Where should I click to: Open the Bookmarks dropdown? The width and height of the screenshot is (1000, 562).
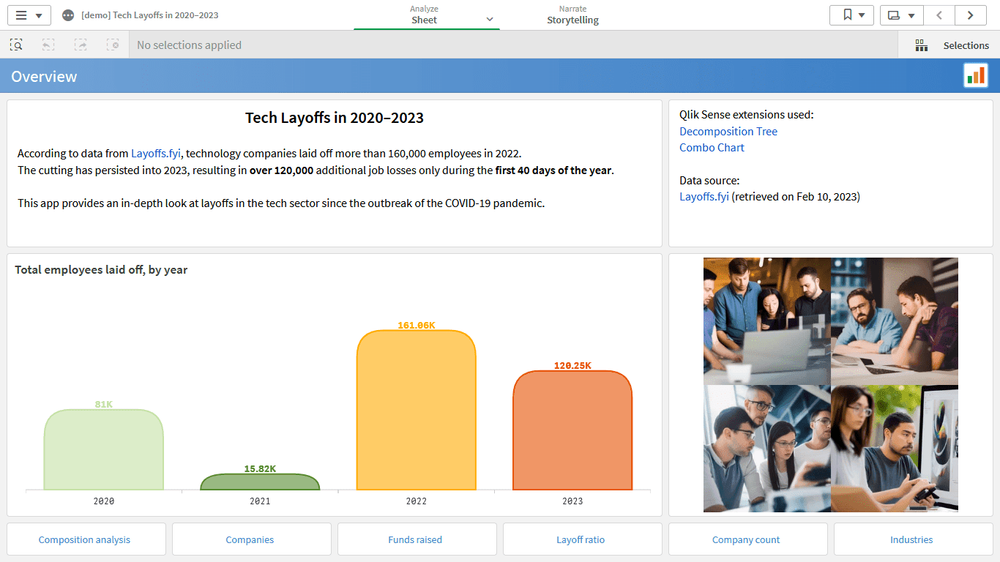[851, 15]
